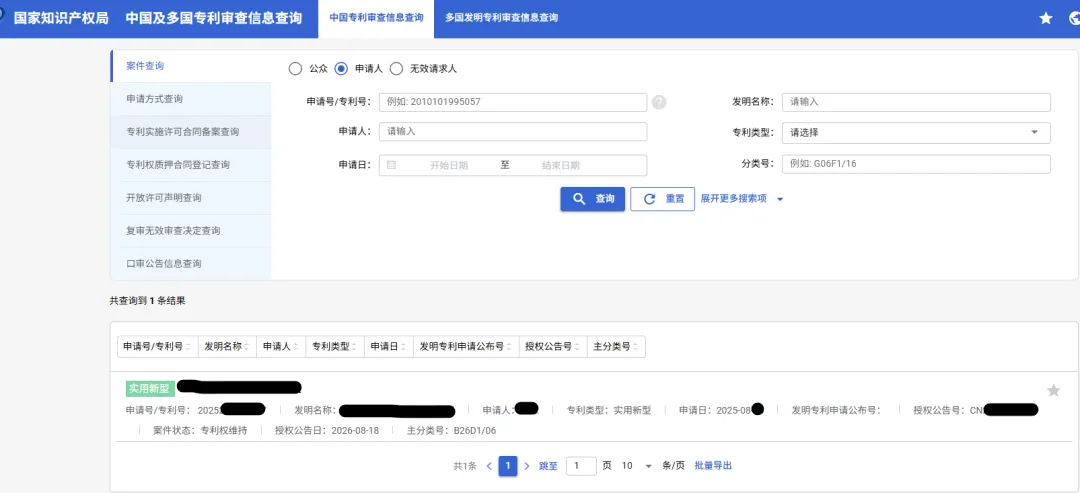The image size is (1080, 493).
Task: Click the green 实用新型 tag on result
Action: [149, 389]
